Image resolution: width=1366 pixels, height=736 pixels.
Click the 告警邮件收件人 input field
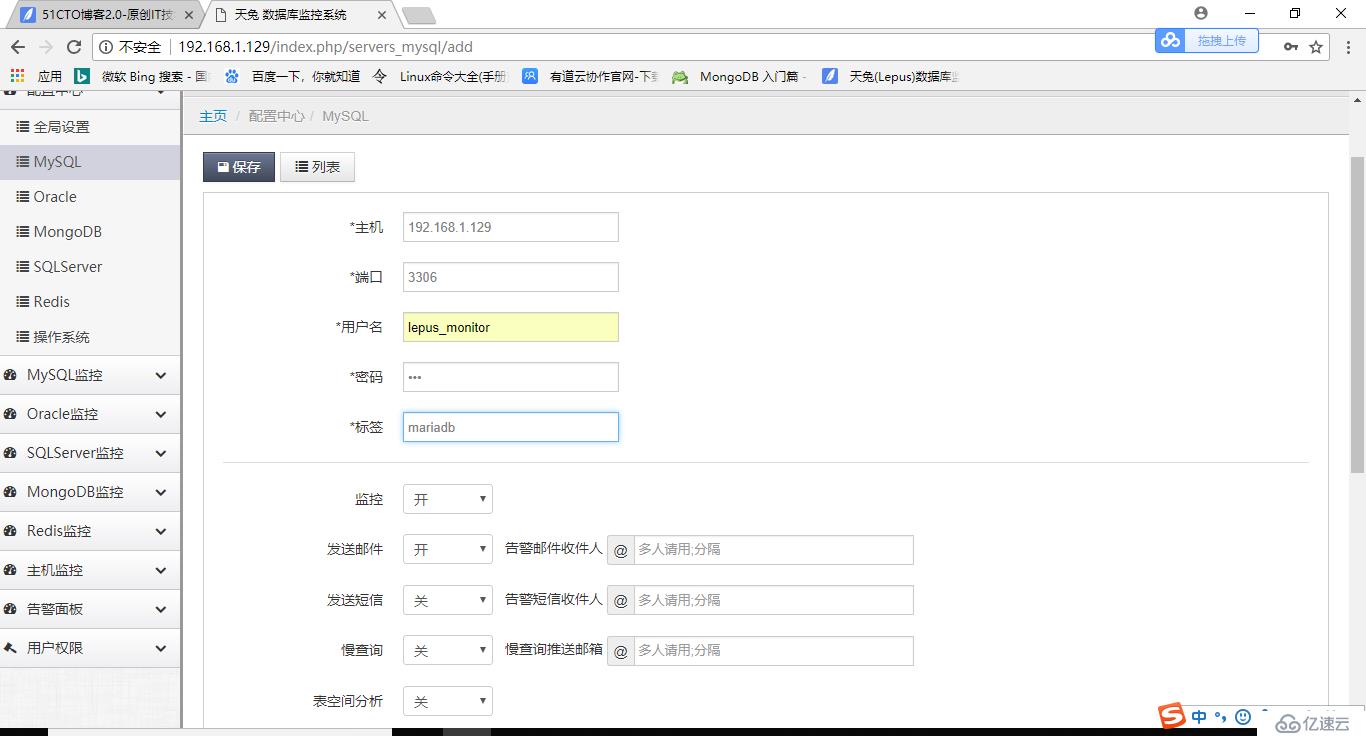point(774,550)
